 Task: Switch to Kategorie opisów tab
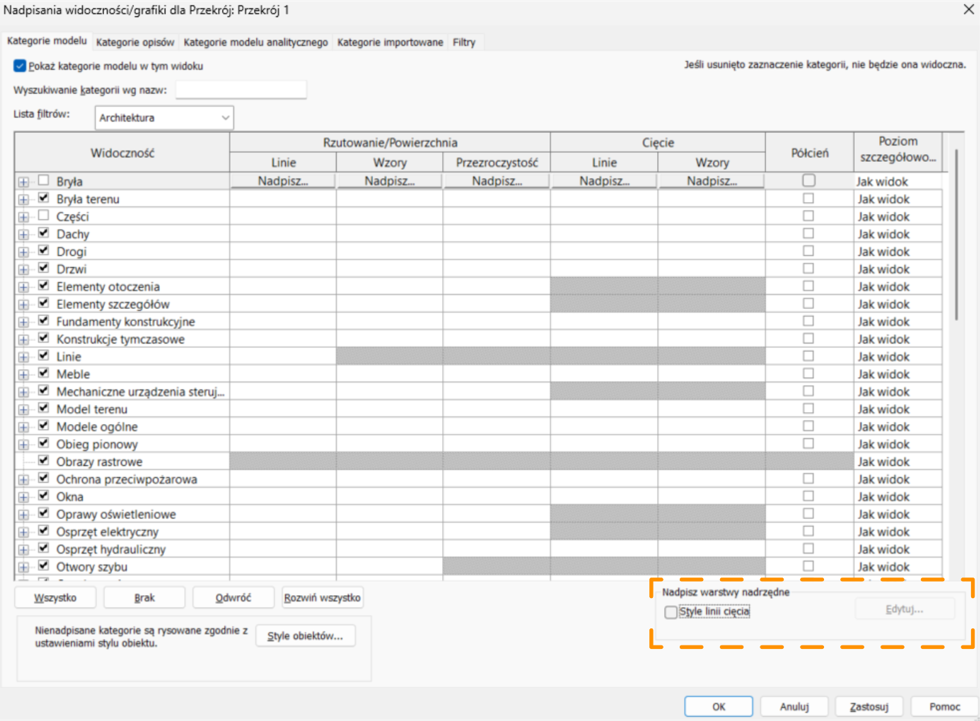[135, 43]
